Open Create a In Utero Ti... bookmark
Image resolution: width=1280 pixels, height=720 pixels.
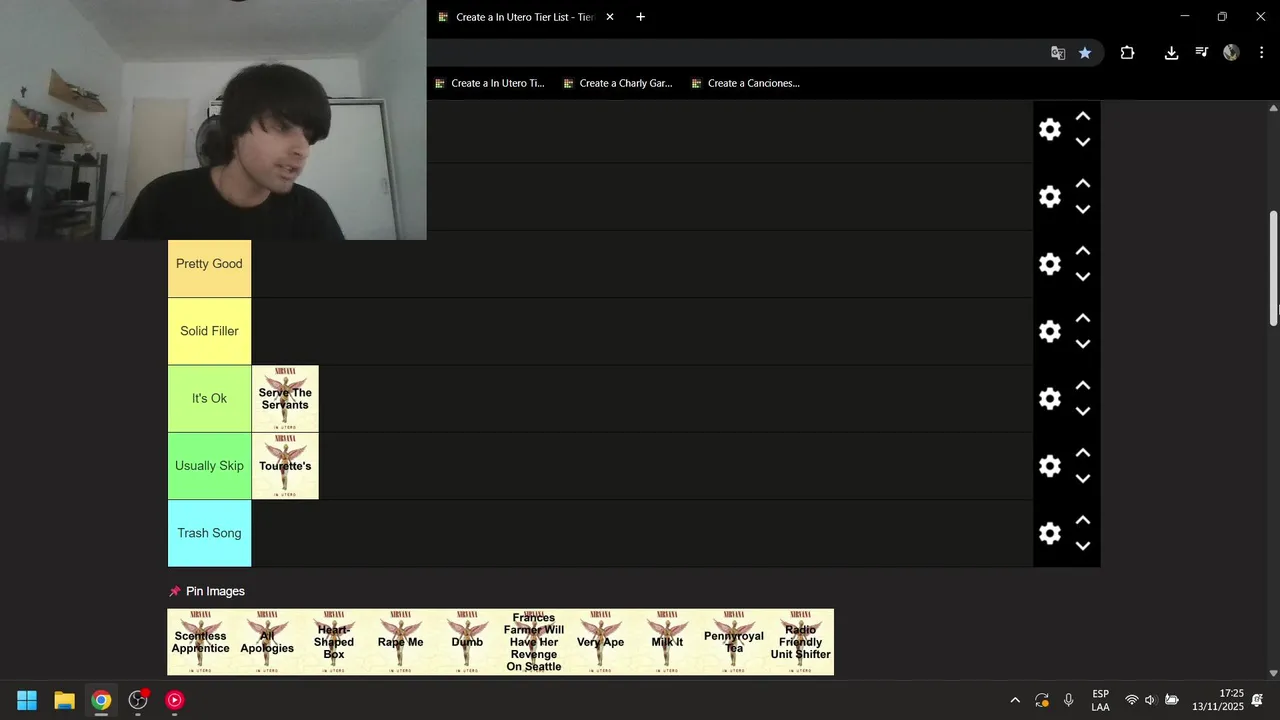pos(490,83)
